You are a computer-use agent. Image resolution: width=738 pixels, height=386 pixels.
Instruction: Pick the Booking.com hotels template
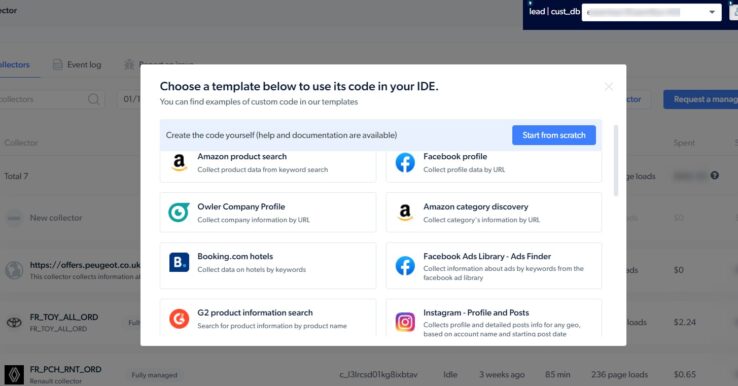[268, 265]
